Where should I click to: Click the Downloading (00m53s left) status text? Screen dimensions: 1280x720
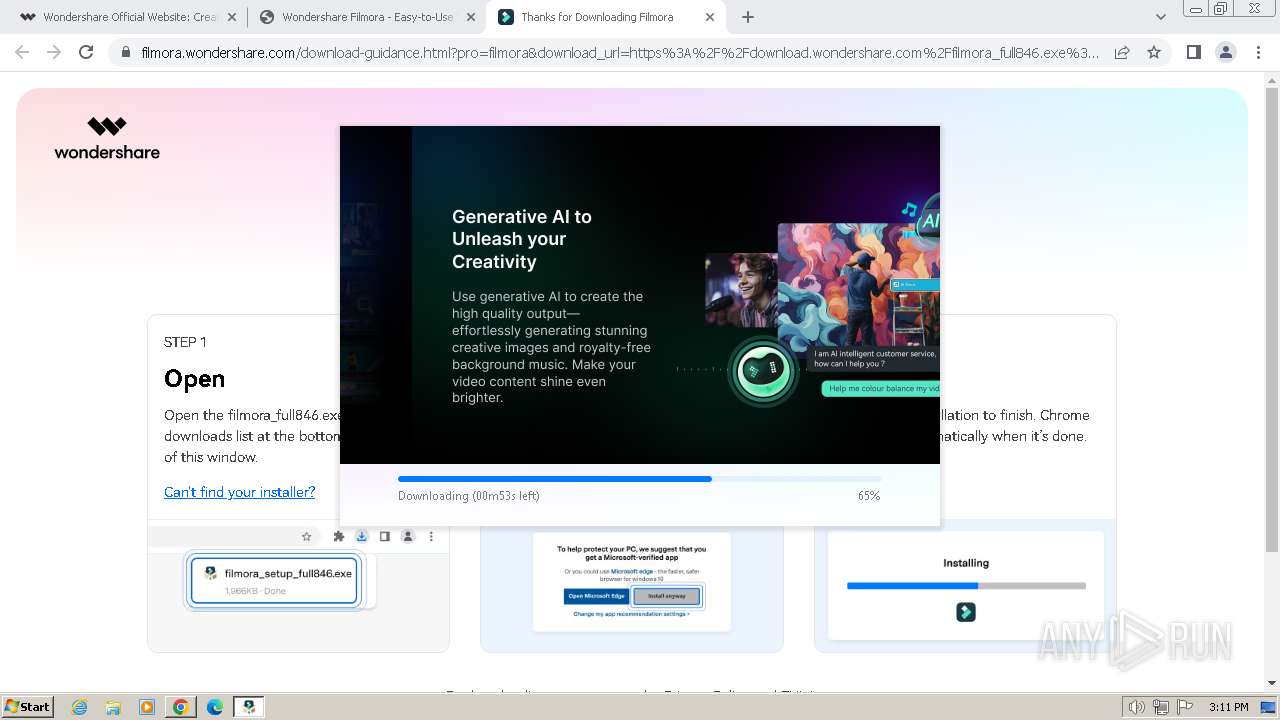click(468, 496)
